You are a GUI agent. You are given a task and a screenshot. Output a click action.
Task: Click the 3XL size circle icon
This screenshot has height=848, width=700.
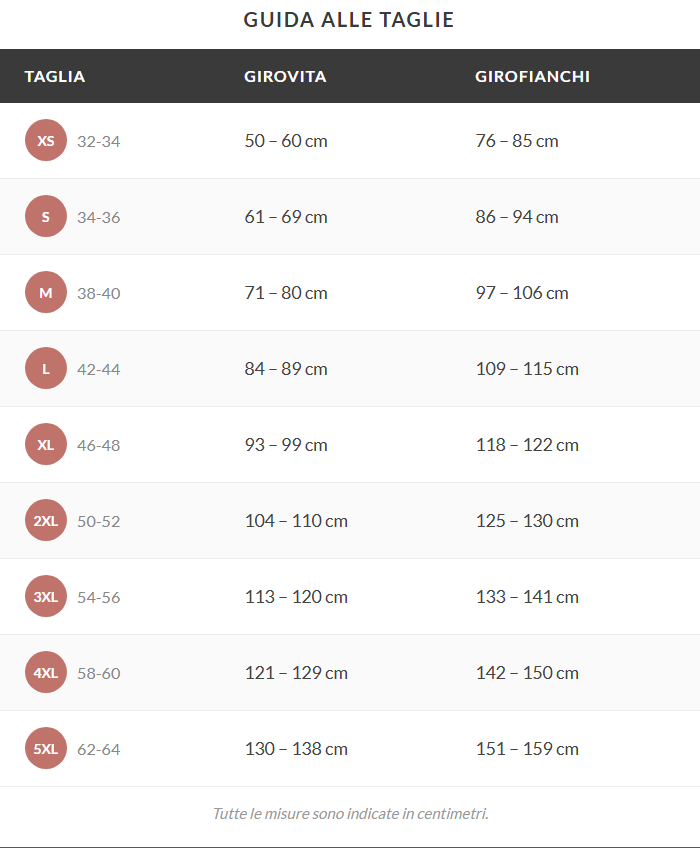46,596
